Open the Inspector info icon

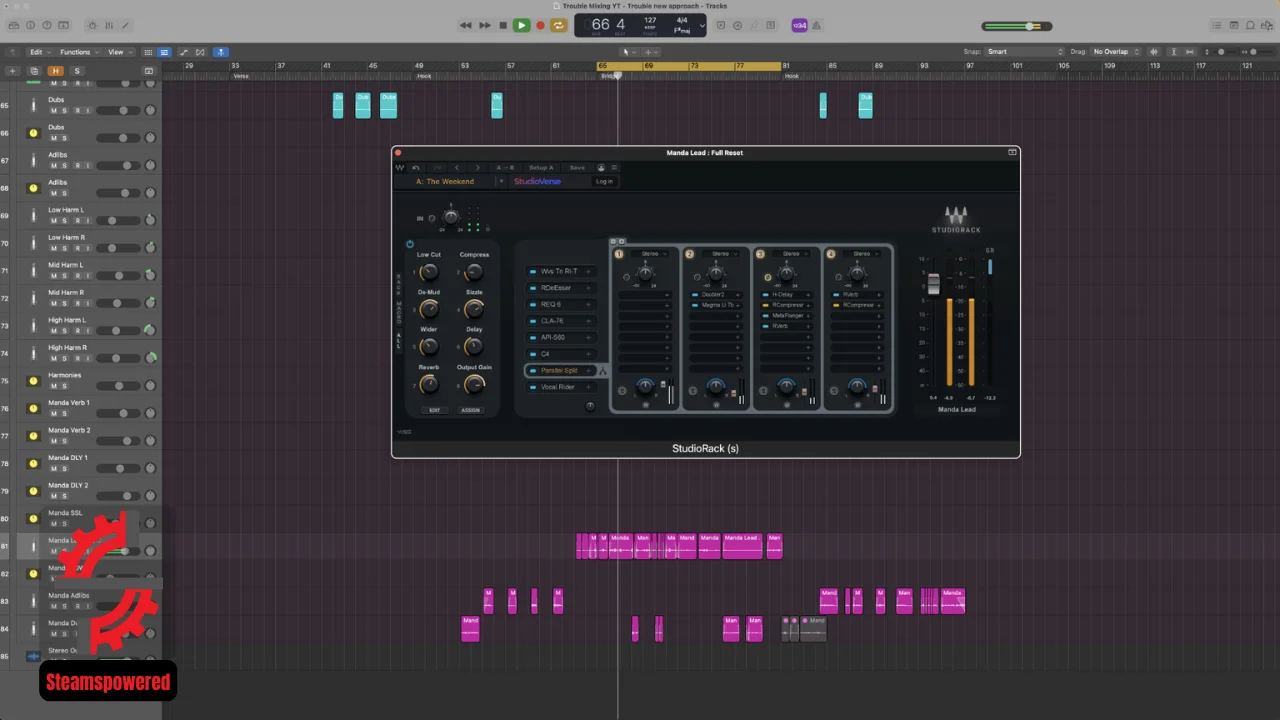[31, 25]
